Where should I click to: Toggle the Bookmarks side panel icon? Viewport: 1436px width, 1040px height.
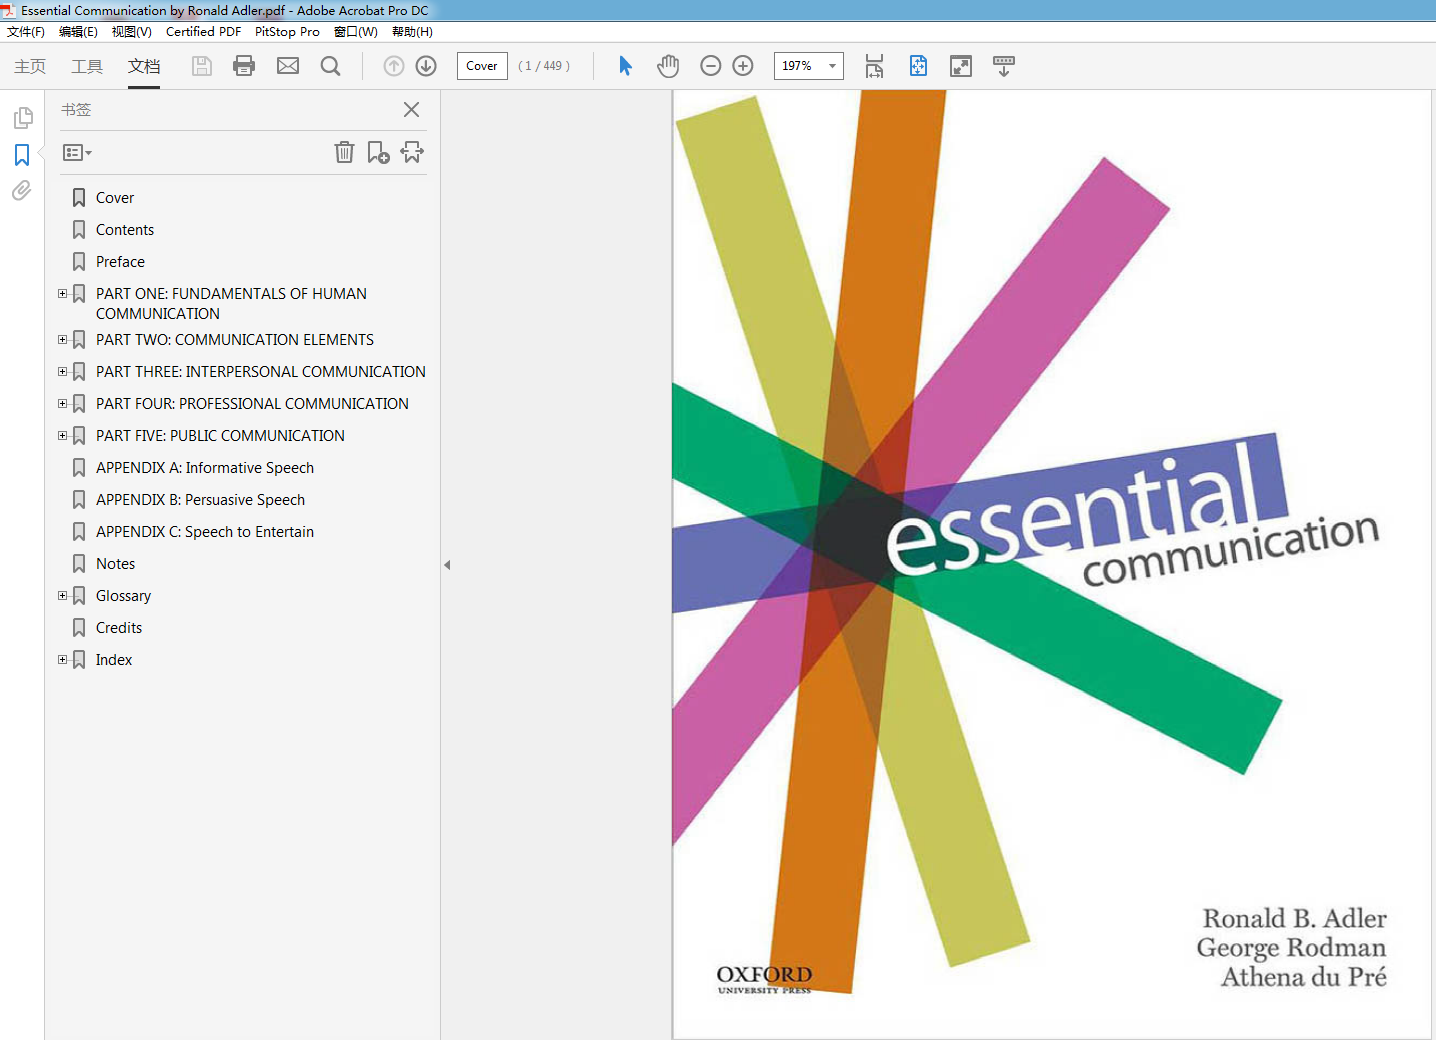[22, 155]
